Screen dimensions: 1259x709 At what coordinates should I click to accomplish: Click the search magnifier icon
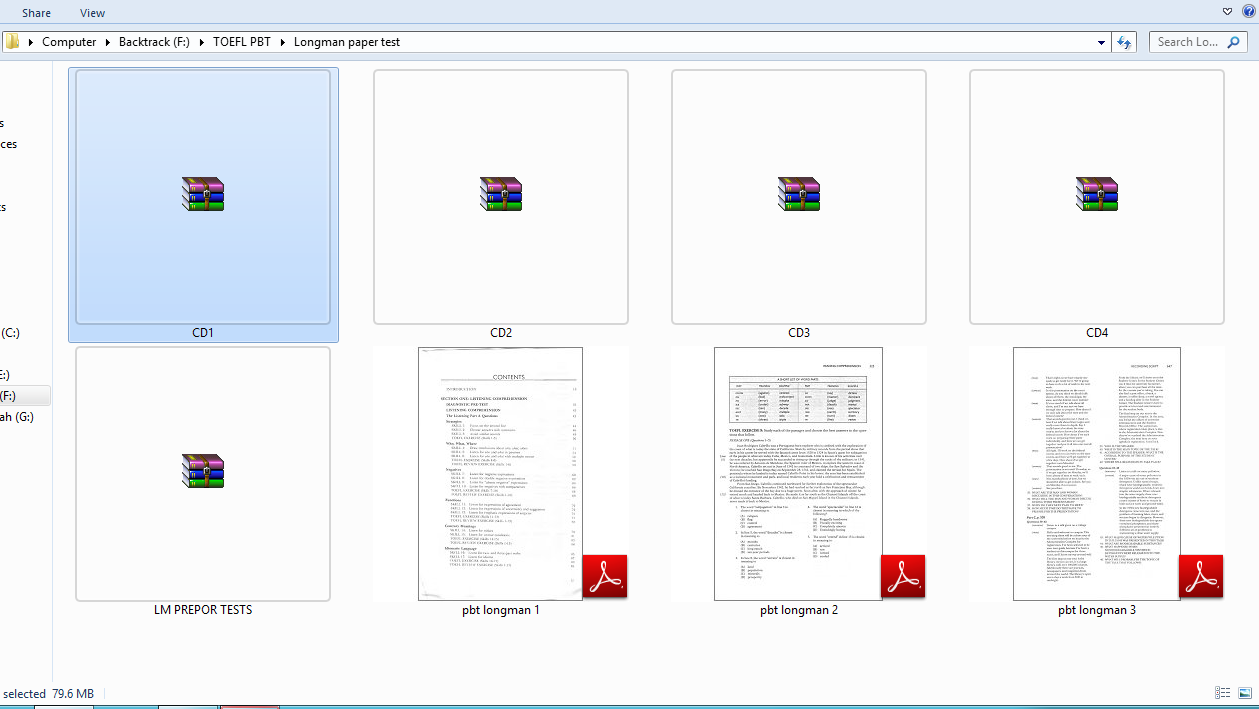pyautogui.click(x=1233, y=42)
